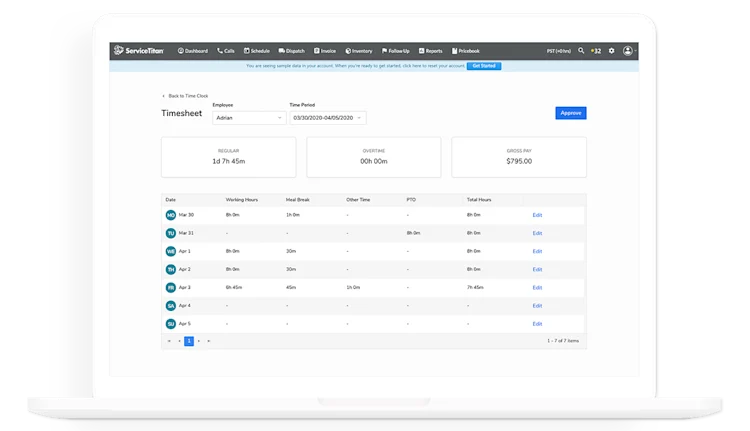Click the ServiceTitan logo
Screen dimensions: 750x431
pos(139,50)
